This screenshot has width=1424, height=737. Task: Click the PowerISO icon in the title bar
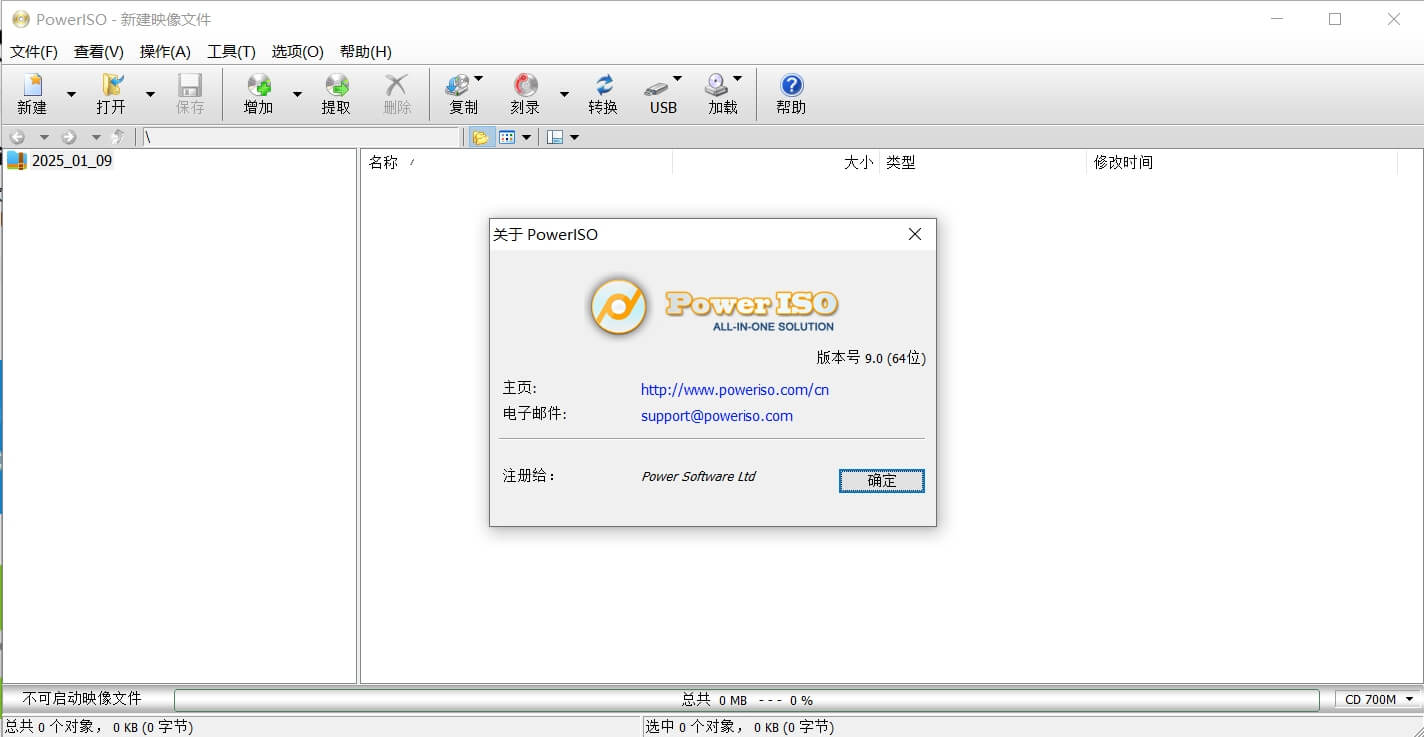(x=21, y=19)
